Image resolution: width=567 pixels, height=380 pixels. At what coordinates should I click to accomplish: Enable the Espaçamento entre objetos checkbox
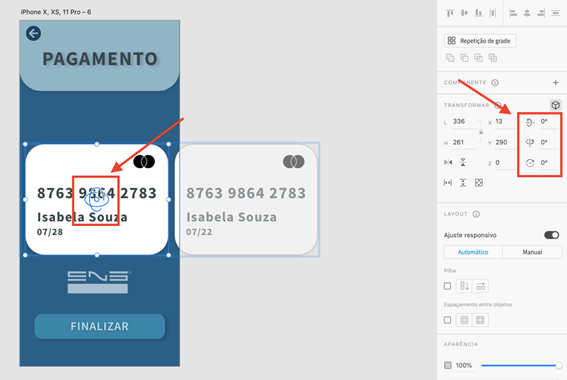coord(447,320)
